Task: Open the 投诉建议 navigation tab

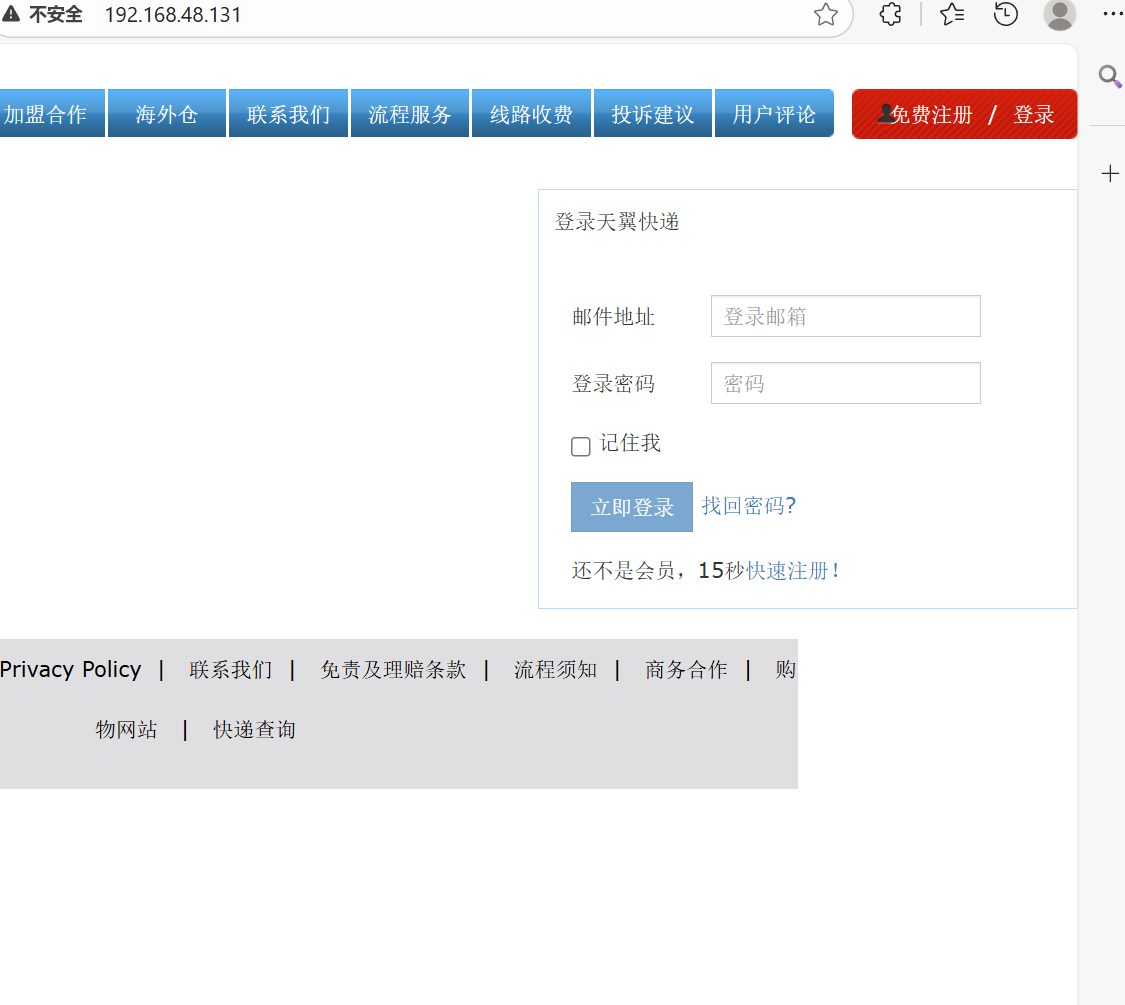Action: (x=653, y=113)
